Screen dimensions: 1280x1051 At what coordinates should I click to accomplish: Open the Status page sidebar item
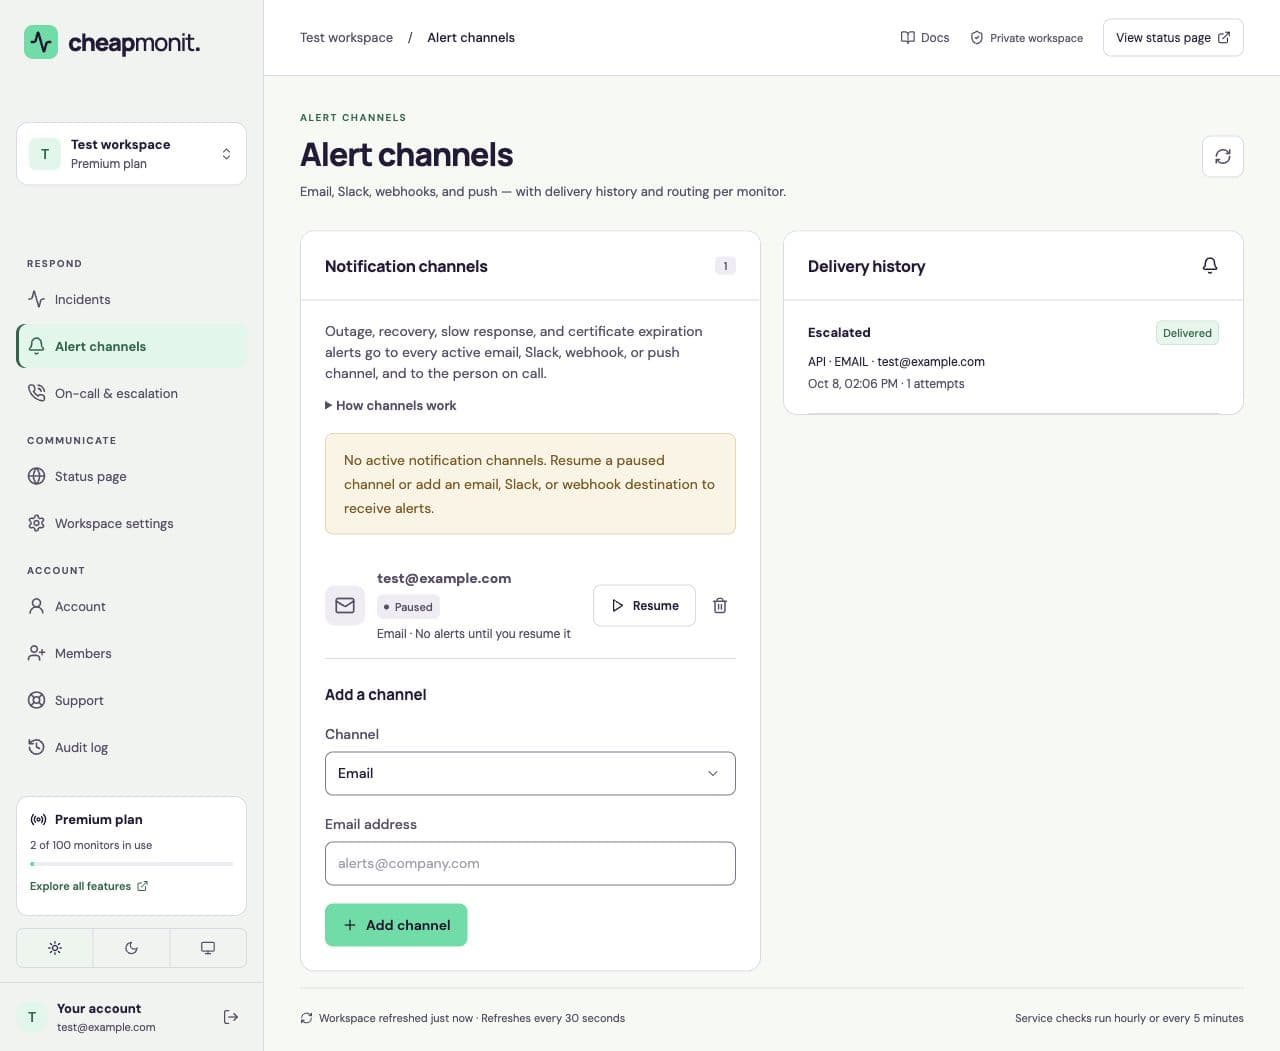coord(131,476)
